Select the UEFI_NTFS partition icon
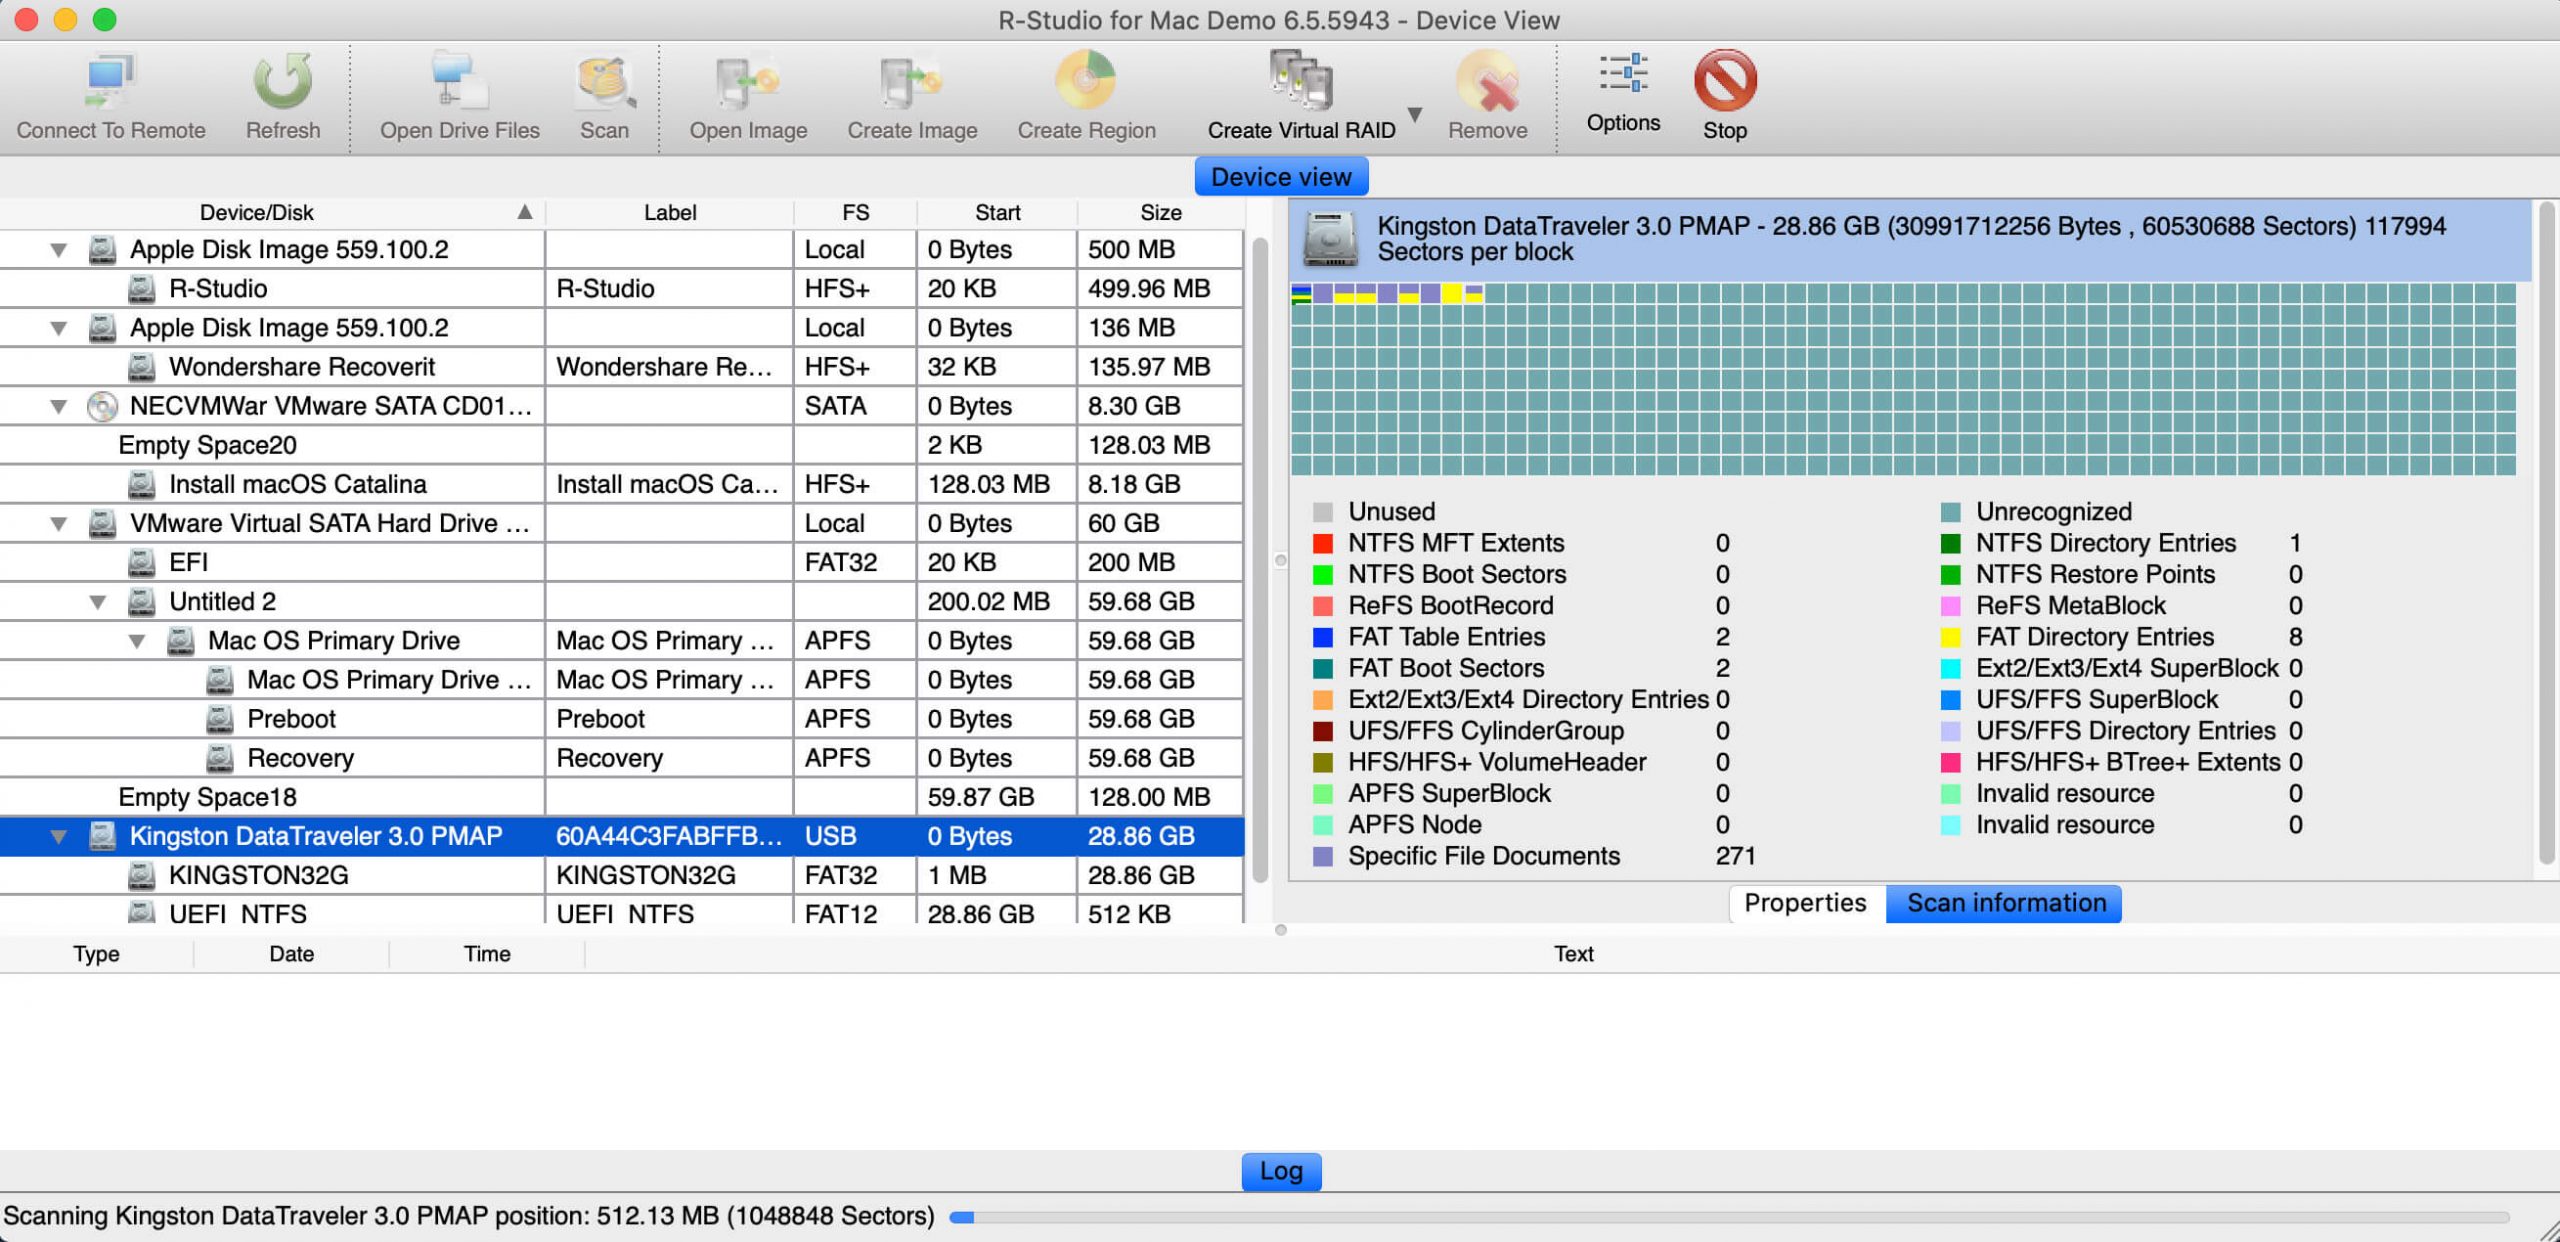Viewport: 2560px width, 1242px height. tap(142, 911)
